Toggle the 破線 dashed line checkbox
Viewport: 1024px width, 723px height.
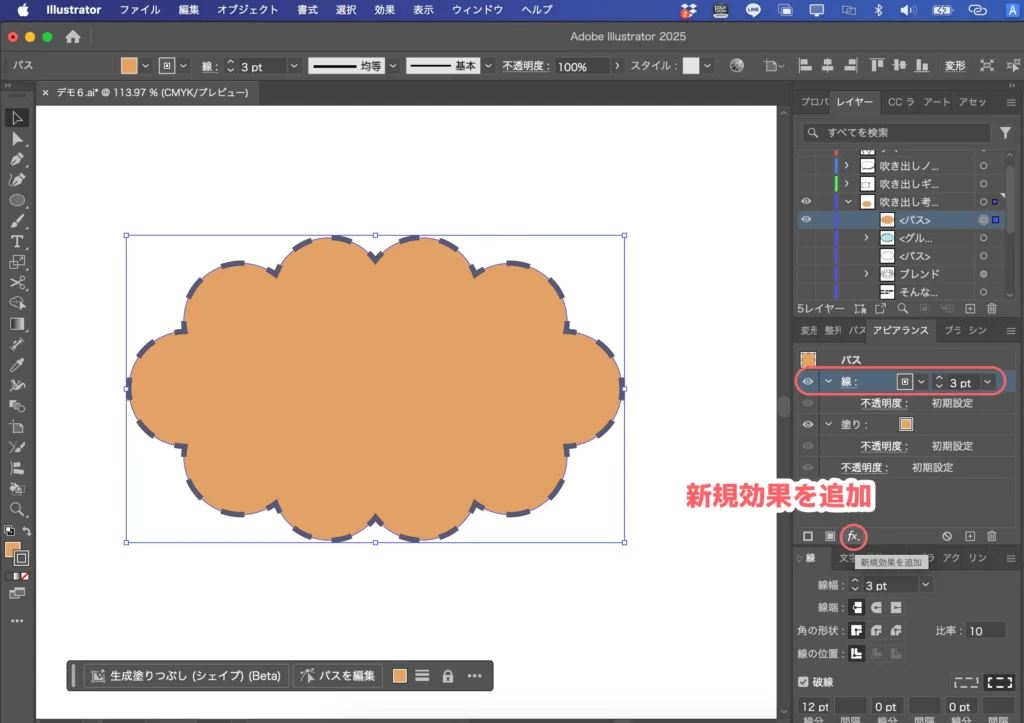(x=804, y=682)
